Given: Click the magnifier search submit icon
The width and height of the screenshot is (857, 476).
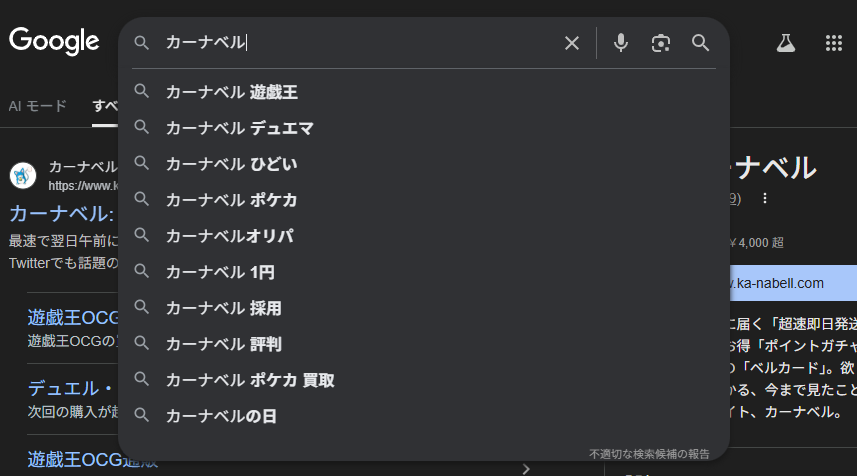Looking at the screenshot, I should click(x=700, y=43).
